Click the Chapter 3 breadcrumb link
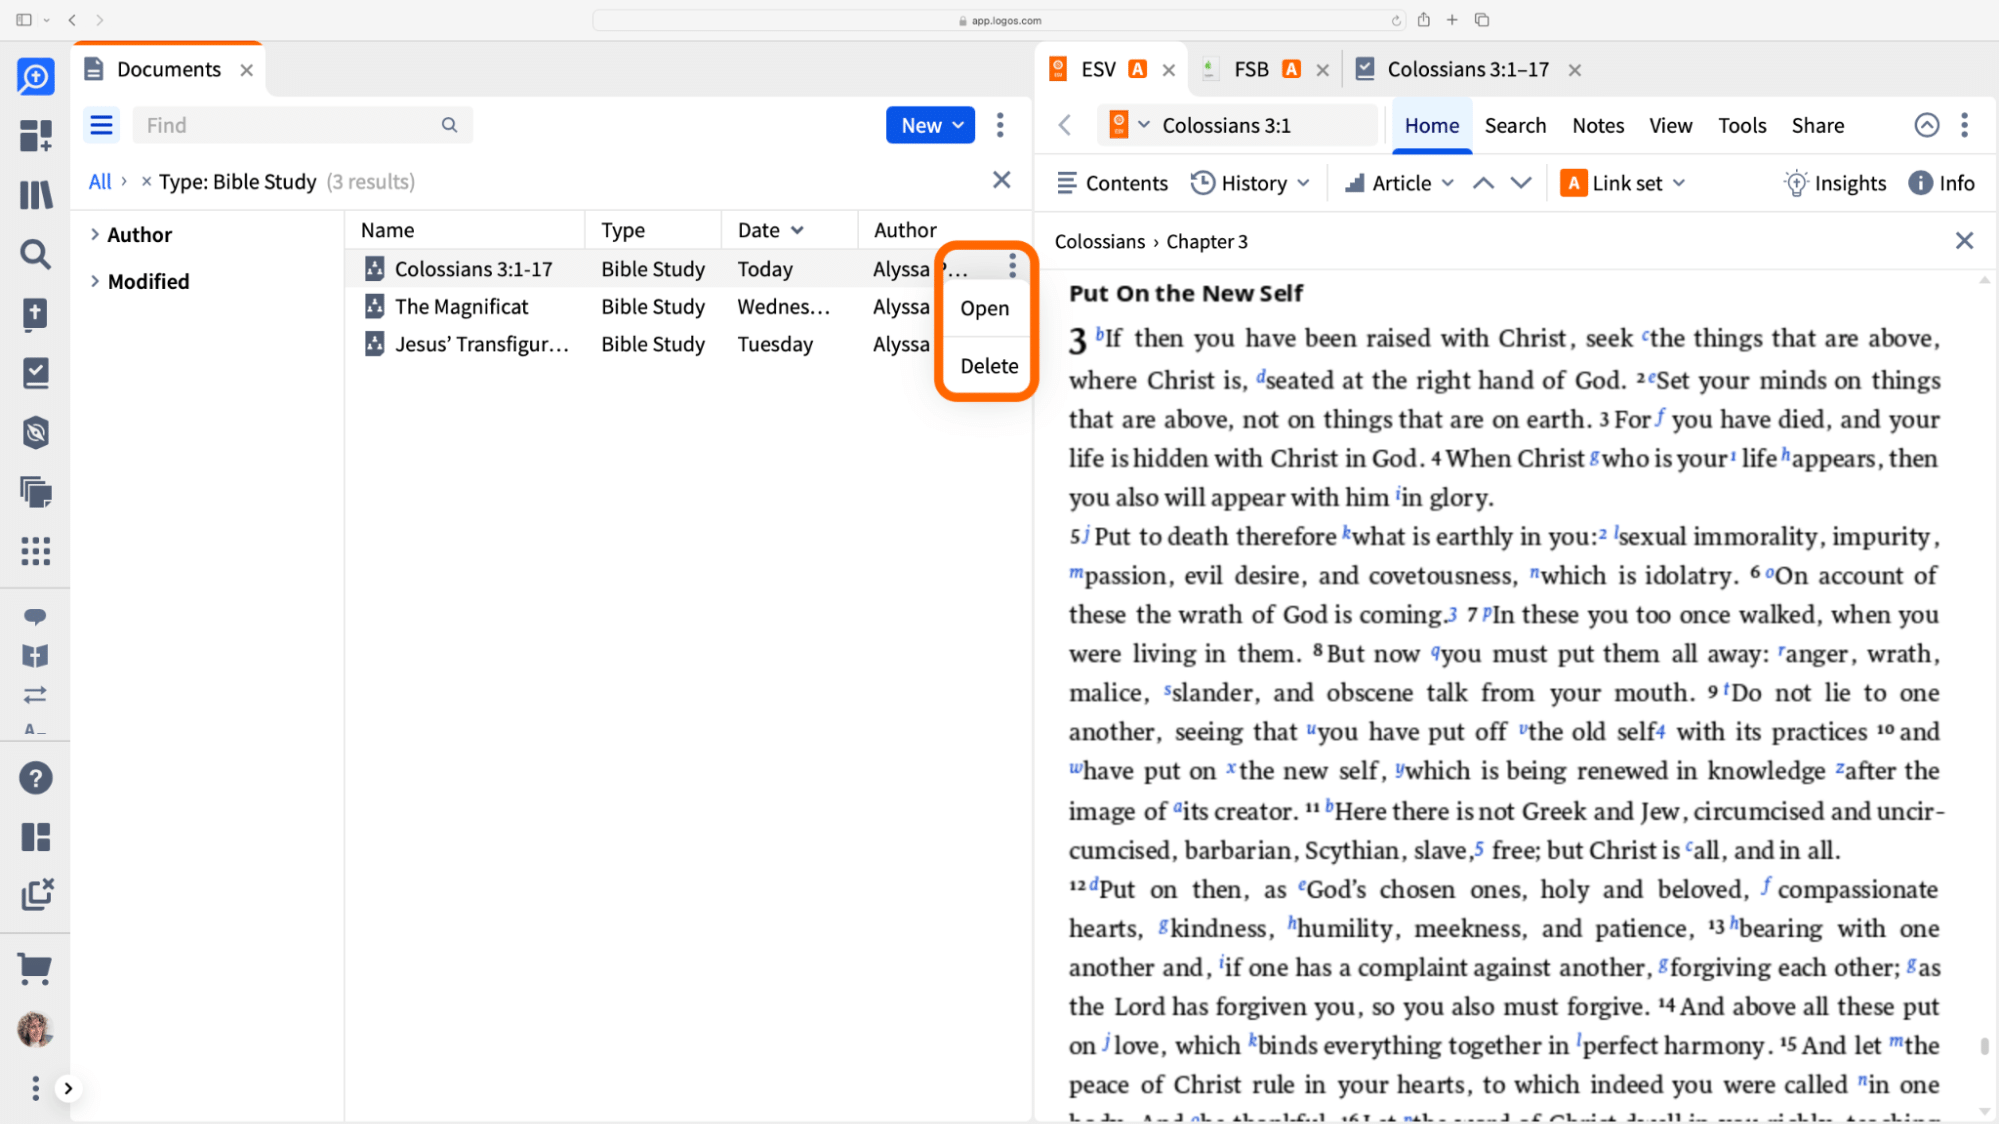 [x=1207, y=241]
